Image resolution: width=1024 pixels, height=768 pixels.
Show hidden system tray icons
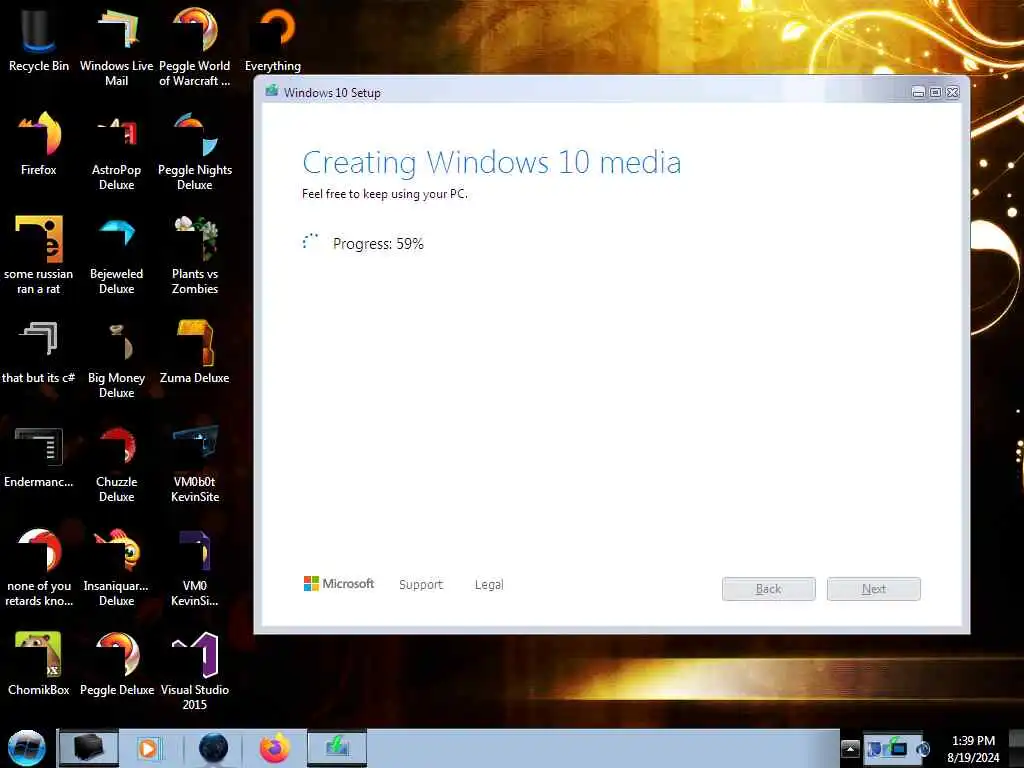[x=850, y=748]
